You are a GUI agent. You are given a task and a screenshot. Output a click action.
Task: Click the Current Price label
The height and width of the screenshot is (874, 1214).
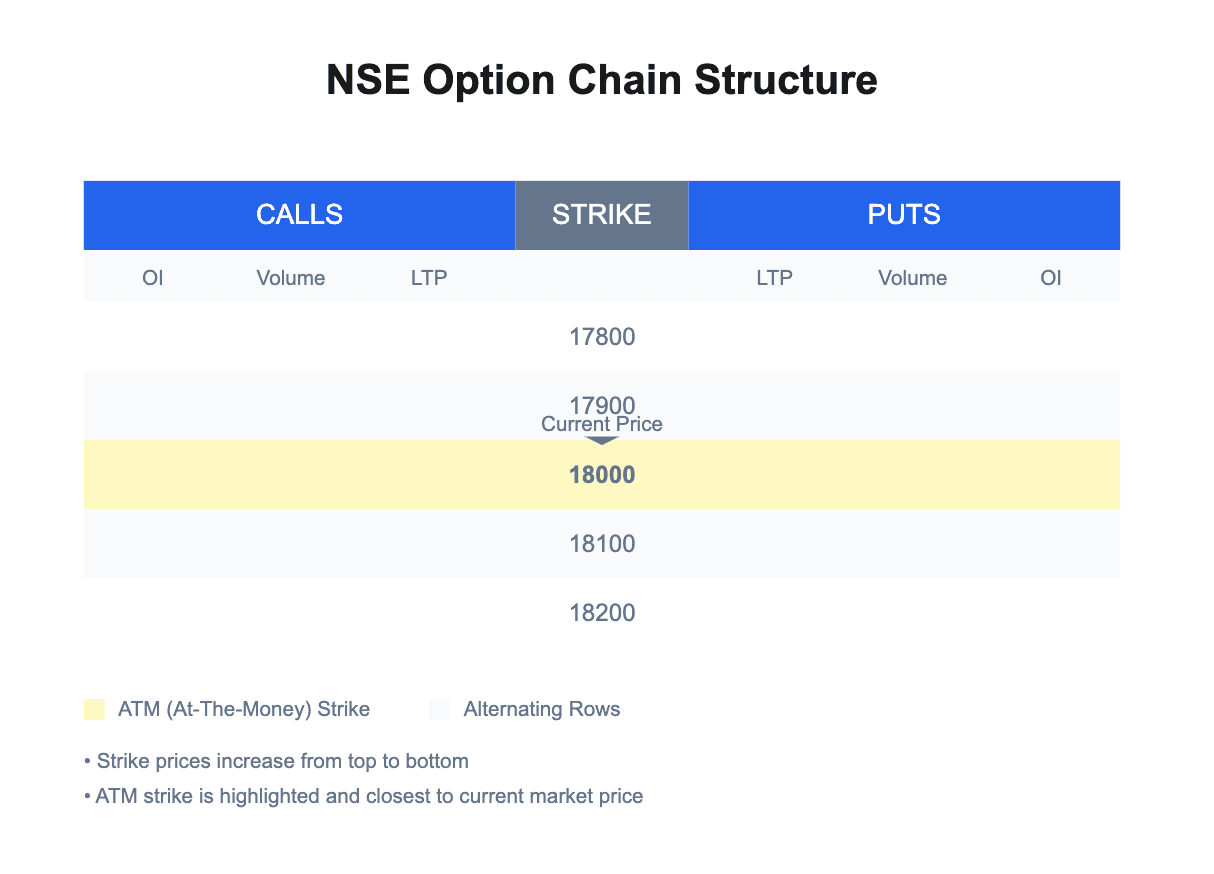click(x=602, y=425)
